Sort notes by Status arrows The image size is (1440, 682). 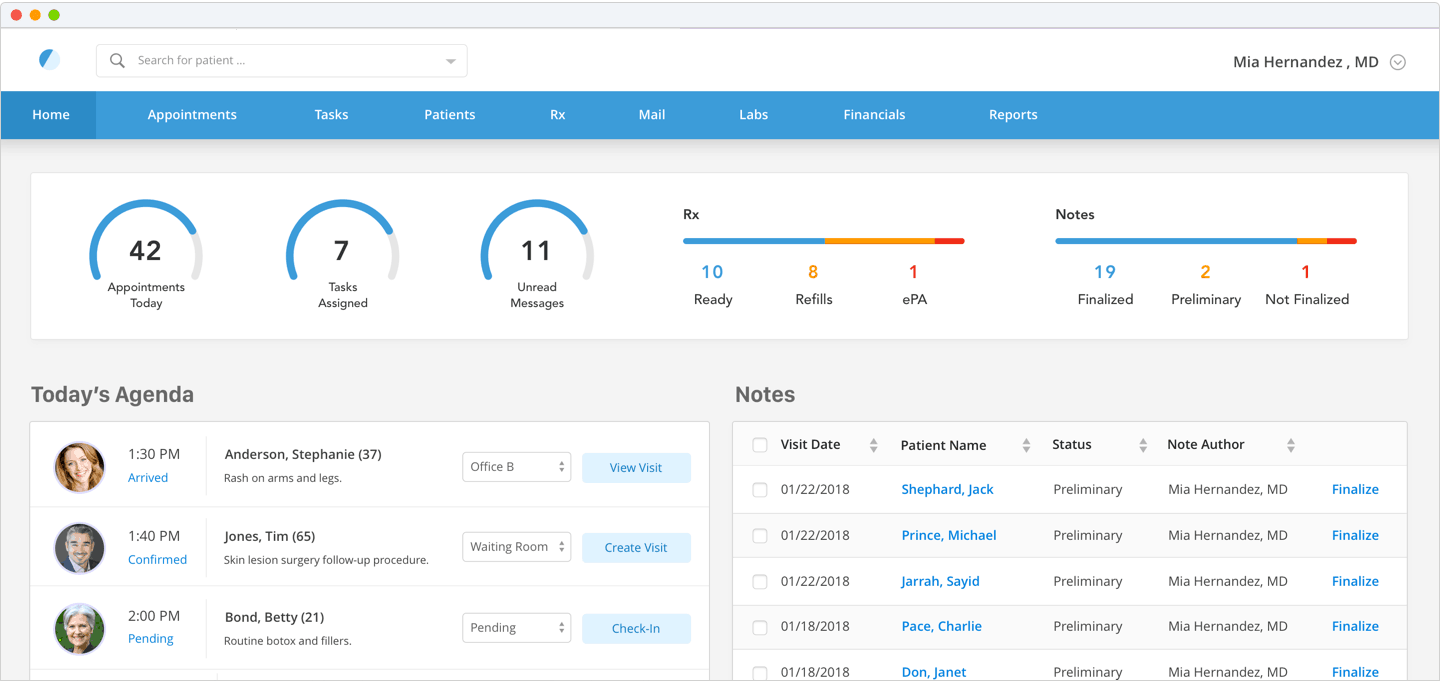(x=1143, y=446)
